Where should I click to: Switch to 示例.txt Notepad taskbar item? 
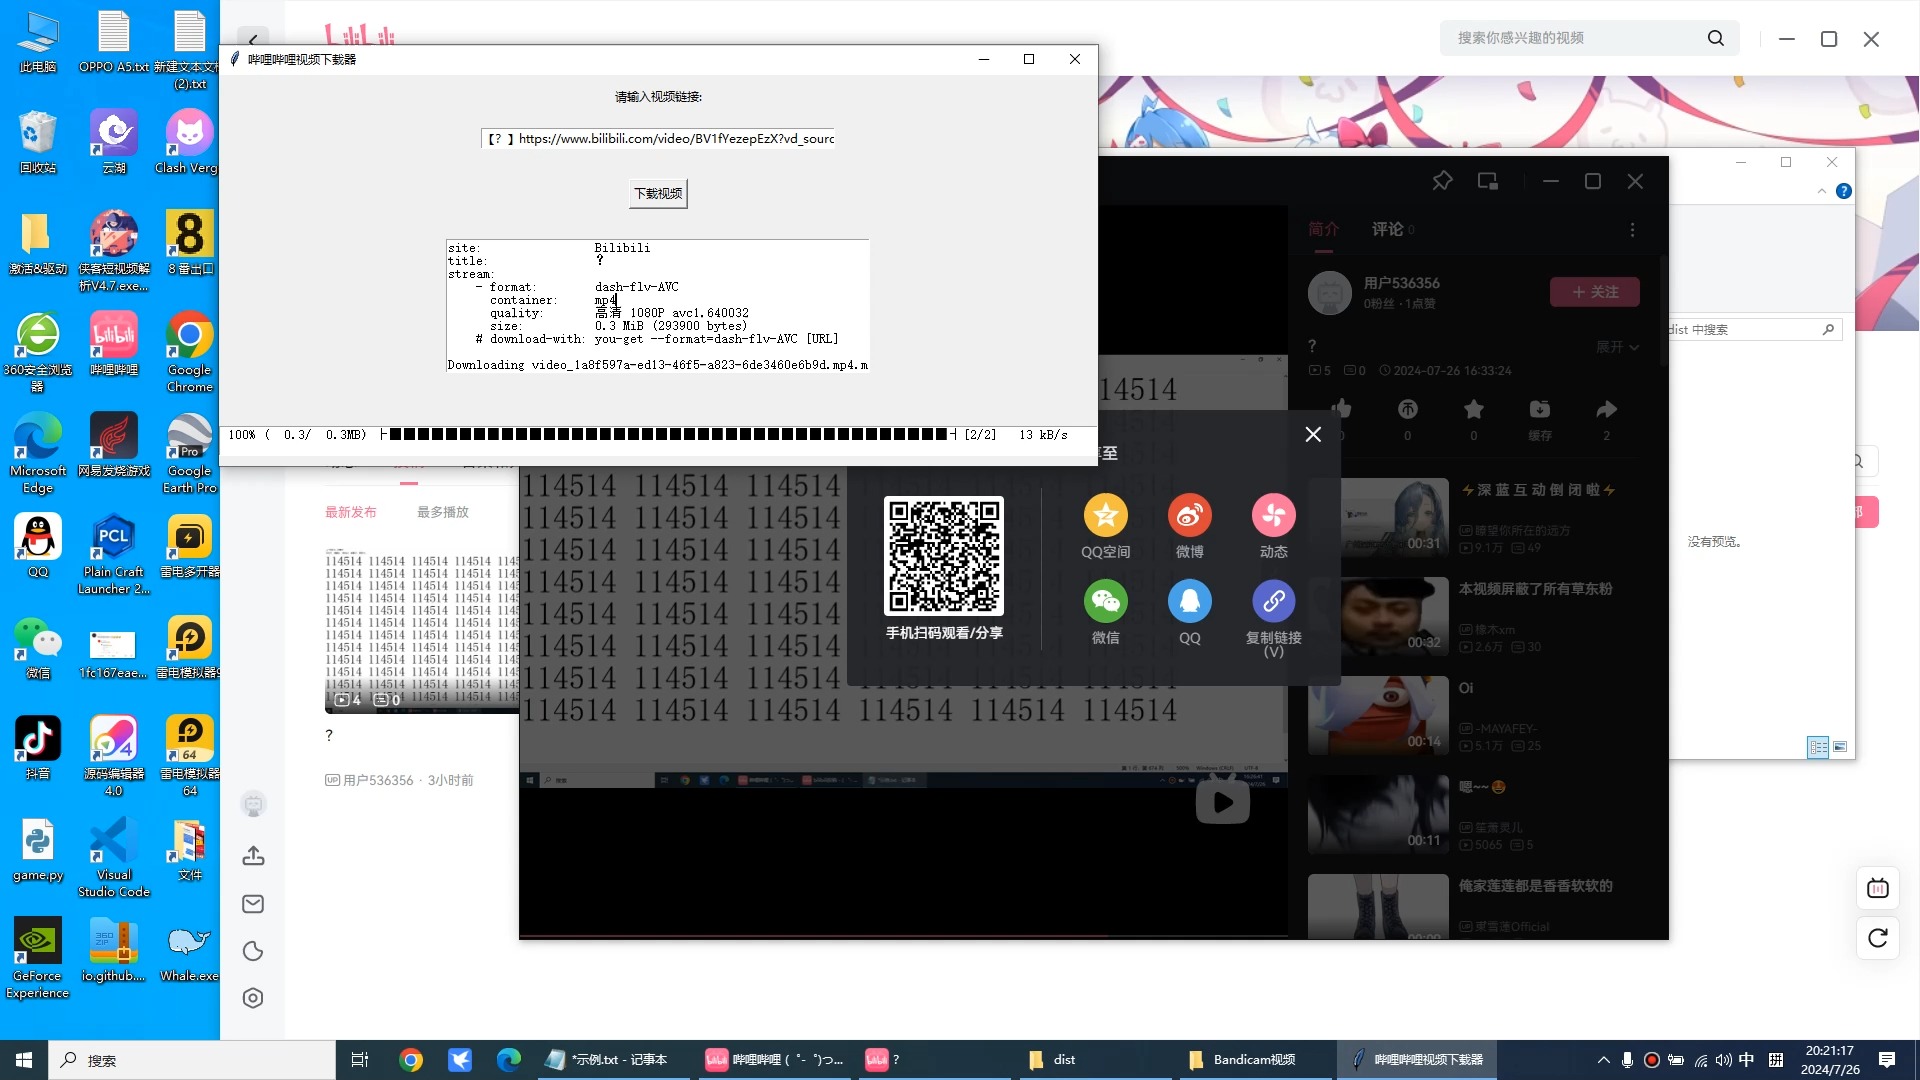coord(612,1060)
